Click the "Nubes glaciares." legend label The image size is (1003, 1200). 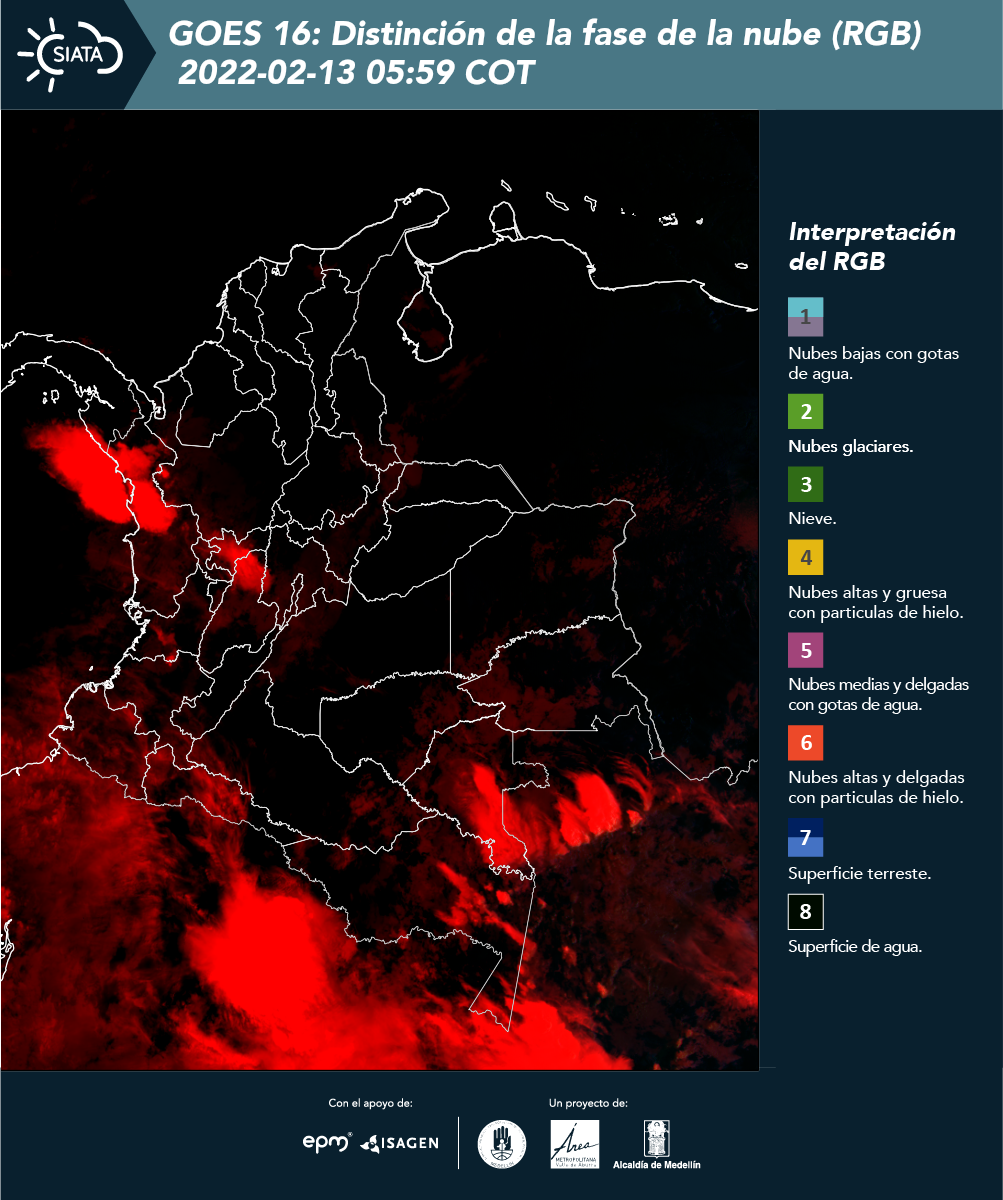pos(850,447)
